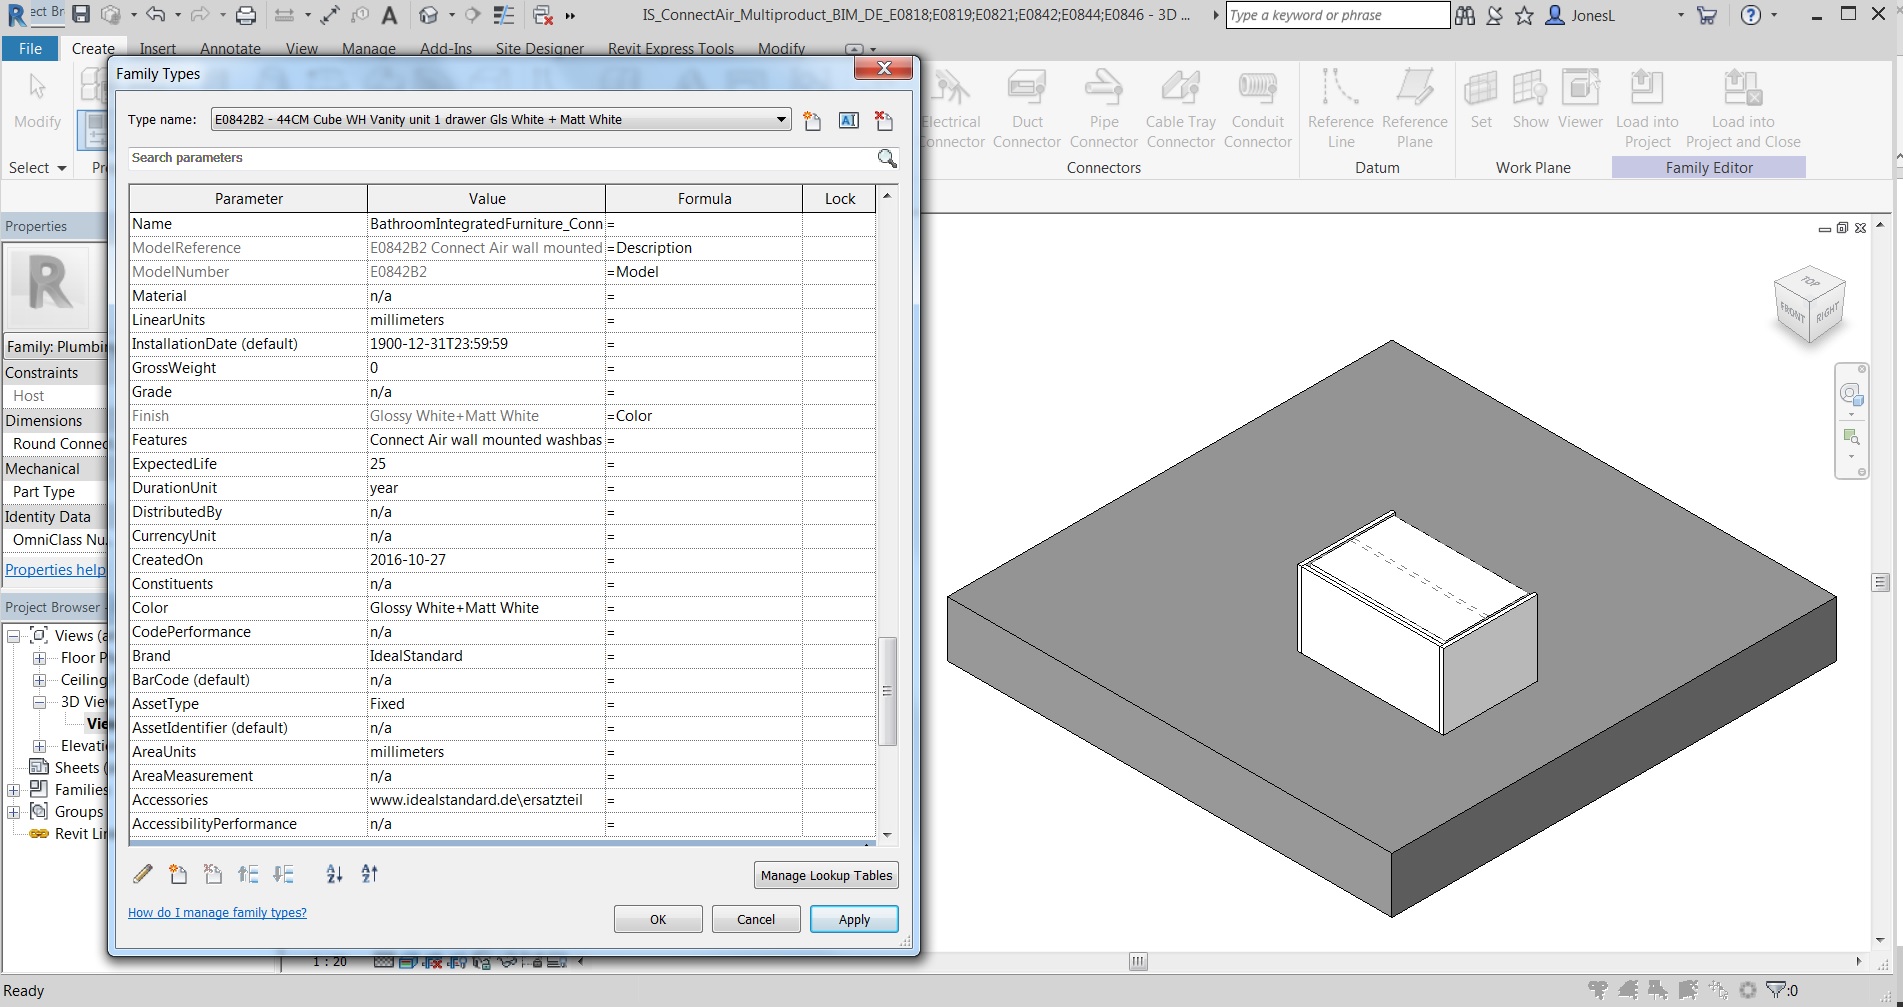Click the Formula column header
This screenshot has height=1007, width=1903.
[x=704, y=199]
